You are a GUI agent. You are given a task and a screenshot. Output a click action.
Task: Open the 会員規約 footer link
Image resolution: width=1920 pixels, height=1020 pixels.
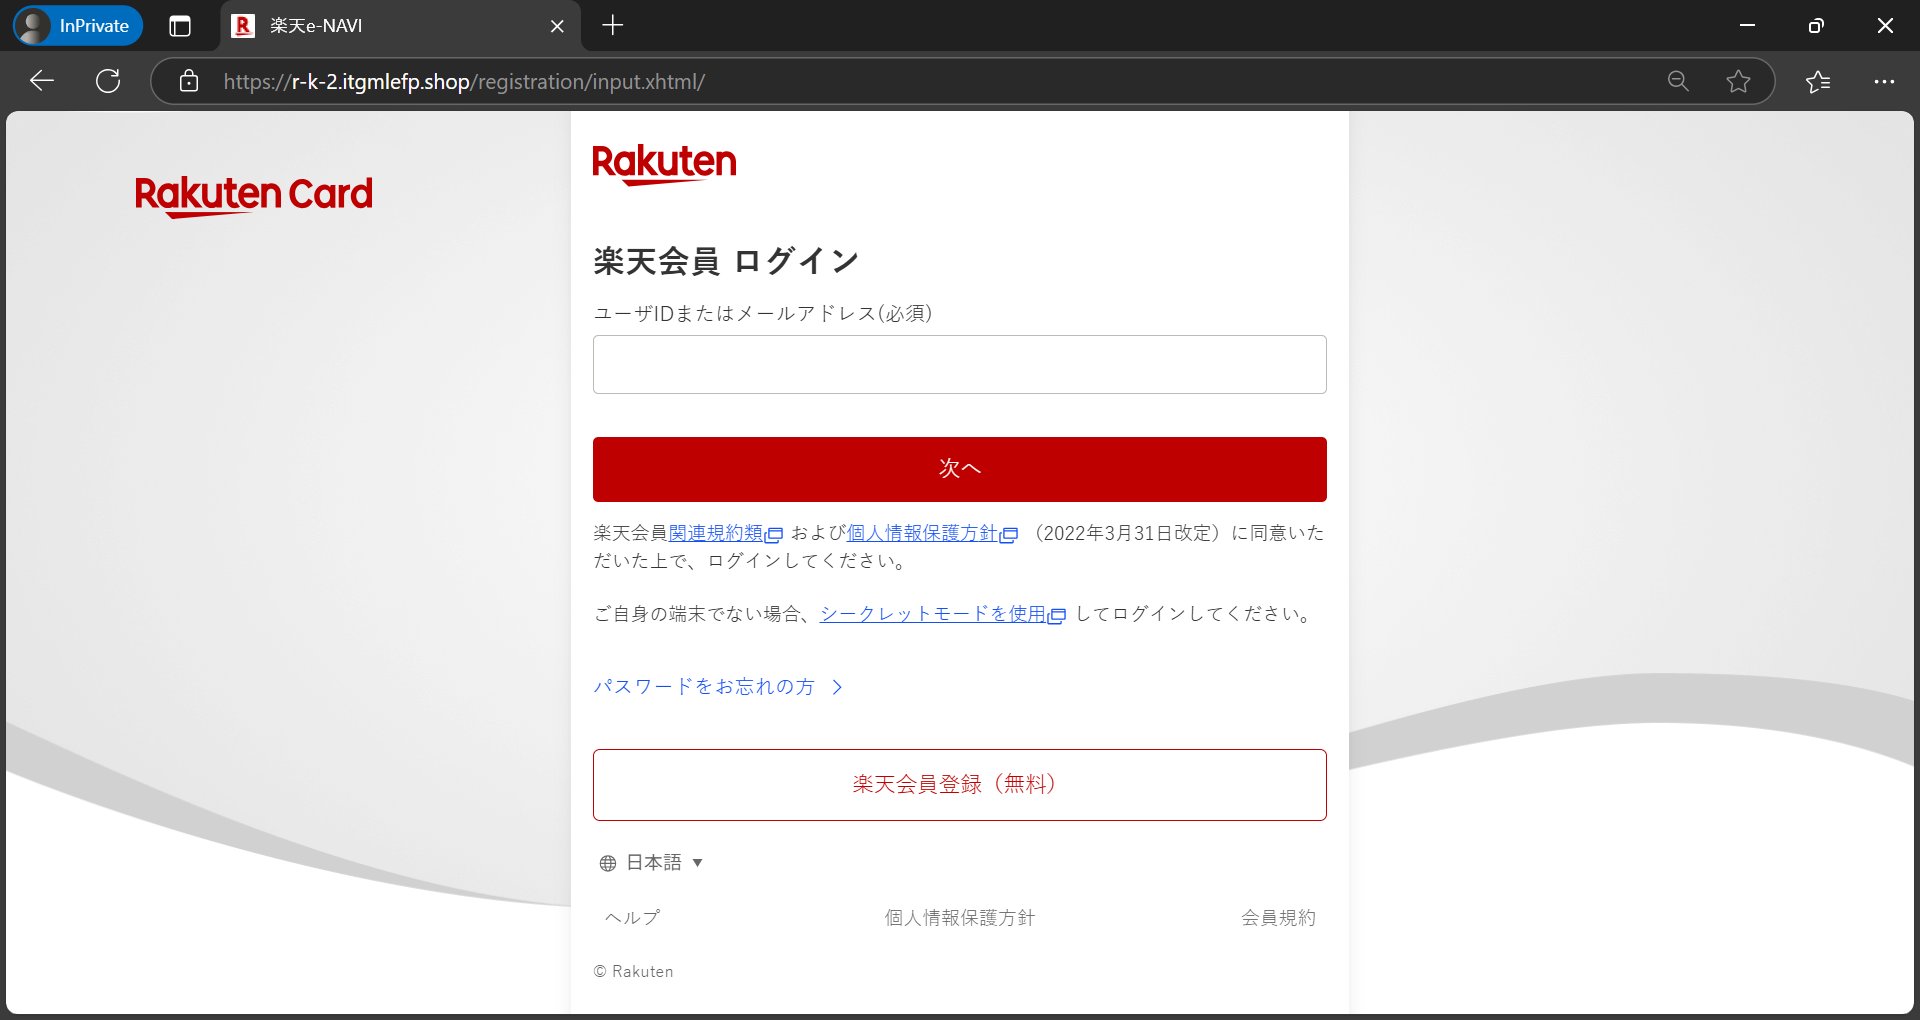[1278, 918]
